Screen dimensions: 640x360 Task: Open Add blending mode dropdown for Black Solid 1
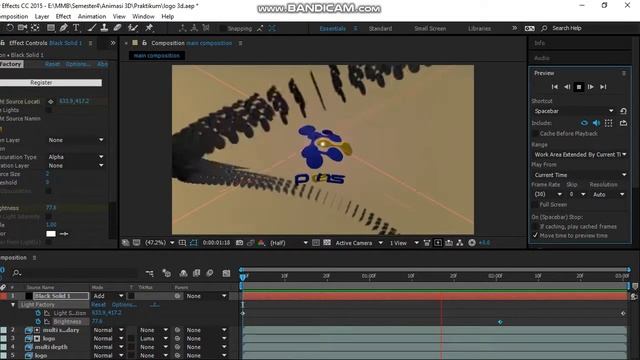click(108, 296)
